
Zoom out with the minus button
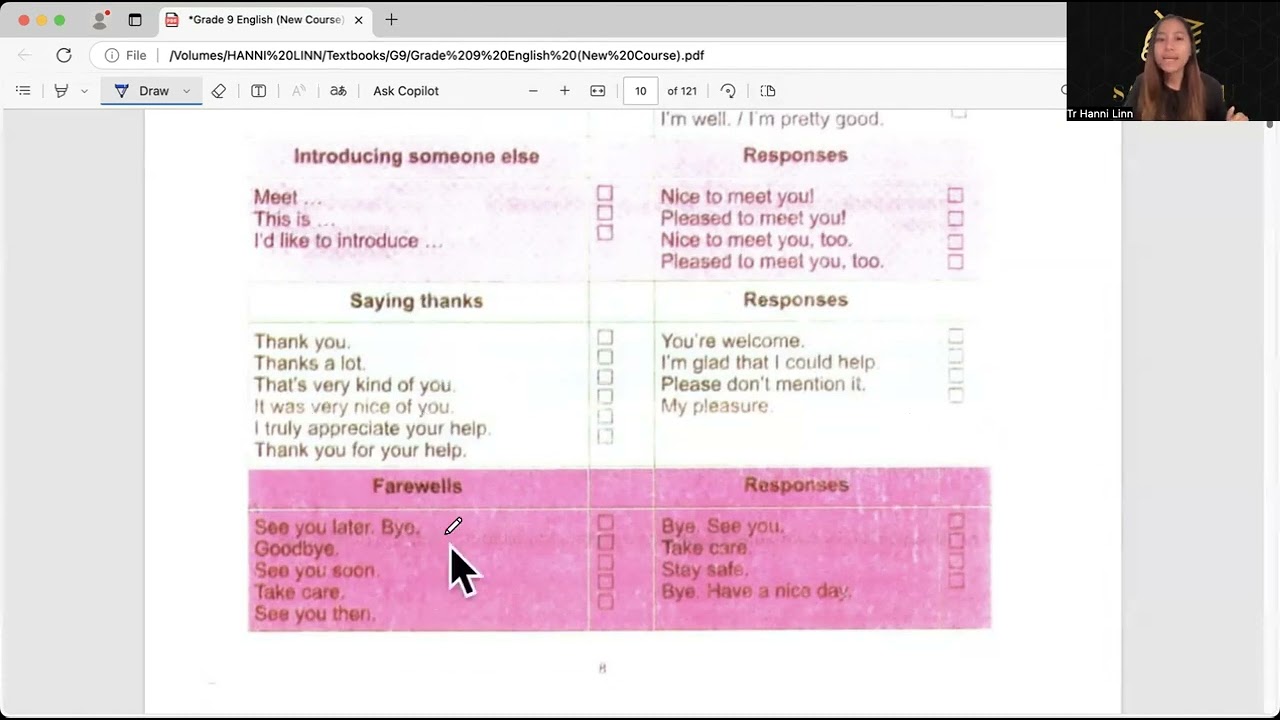click(x=533, y=91)
